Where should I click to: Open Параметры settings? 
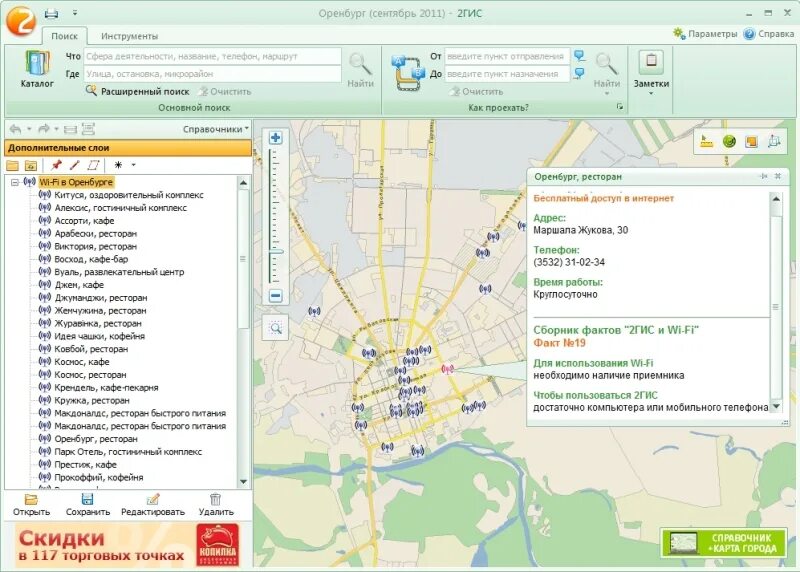706,34
